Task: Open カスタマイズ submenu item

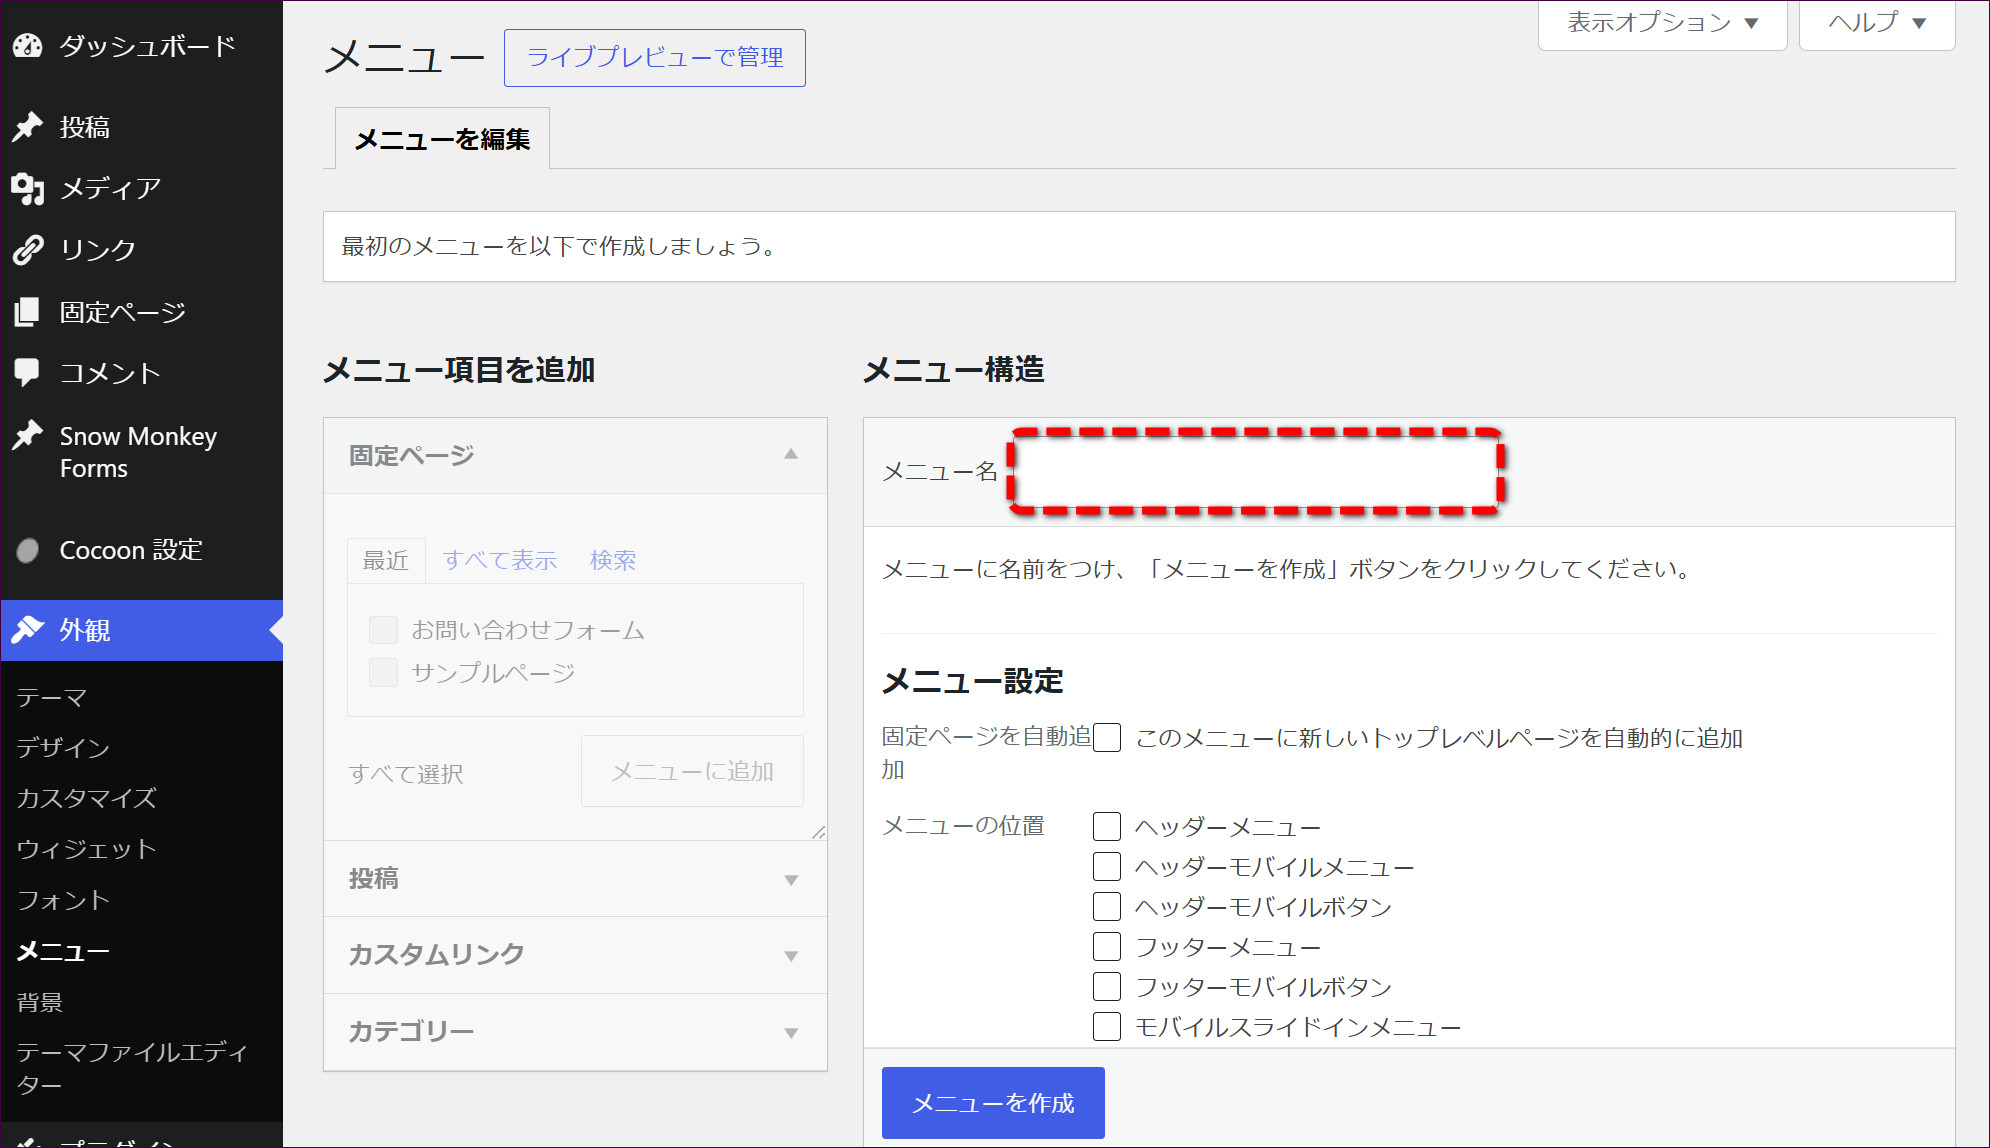Action: pos(87,798)
